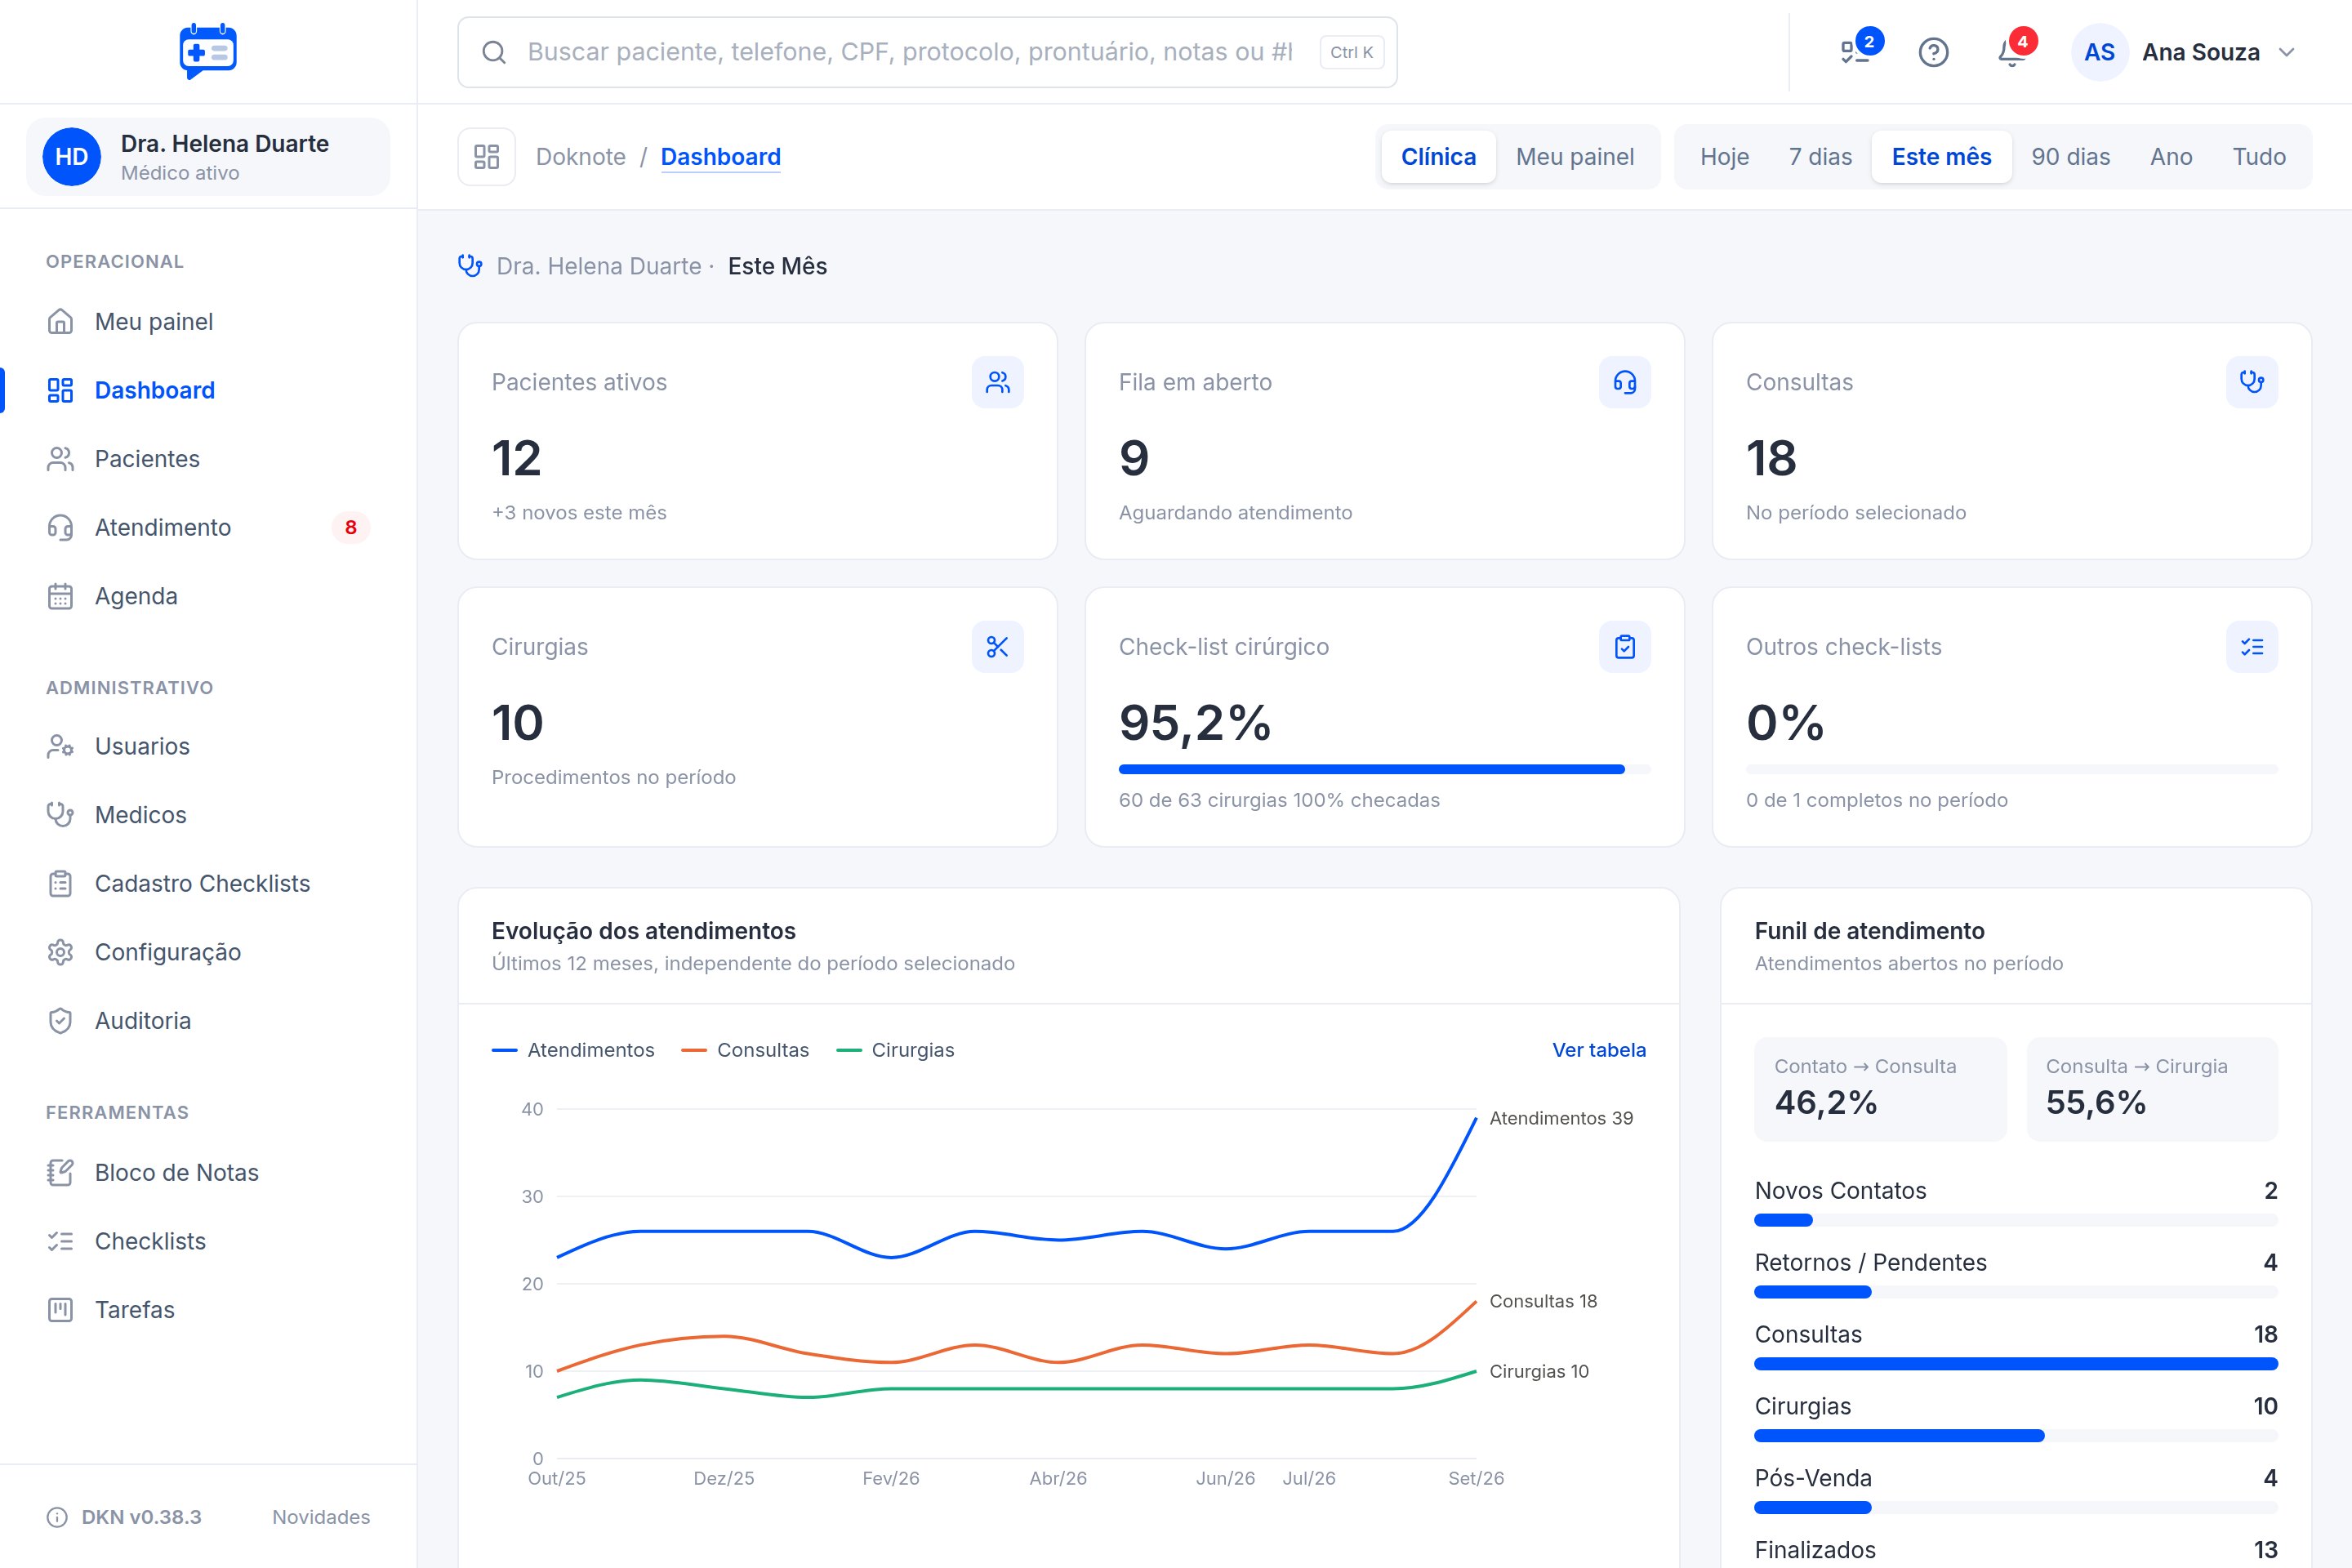Toggle the Atendimentos chart legend

tap(573, 1050)
